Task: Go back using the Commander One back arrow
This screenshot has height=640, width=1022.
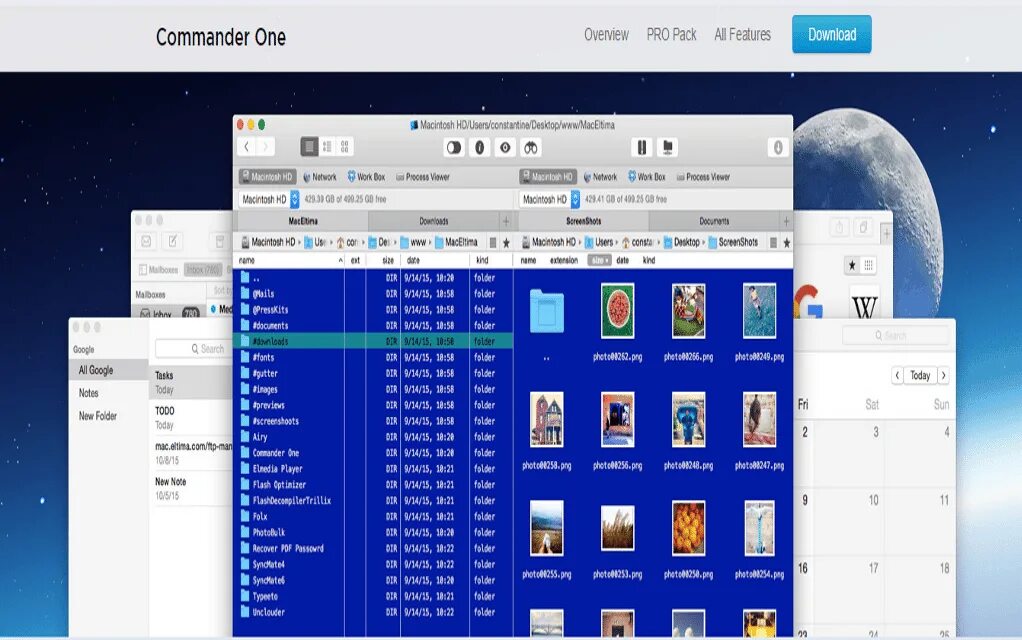Action: click(x=246, y=147)
